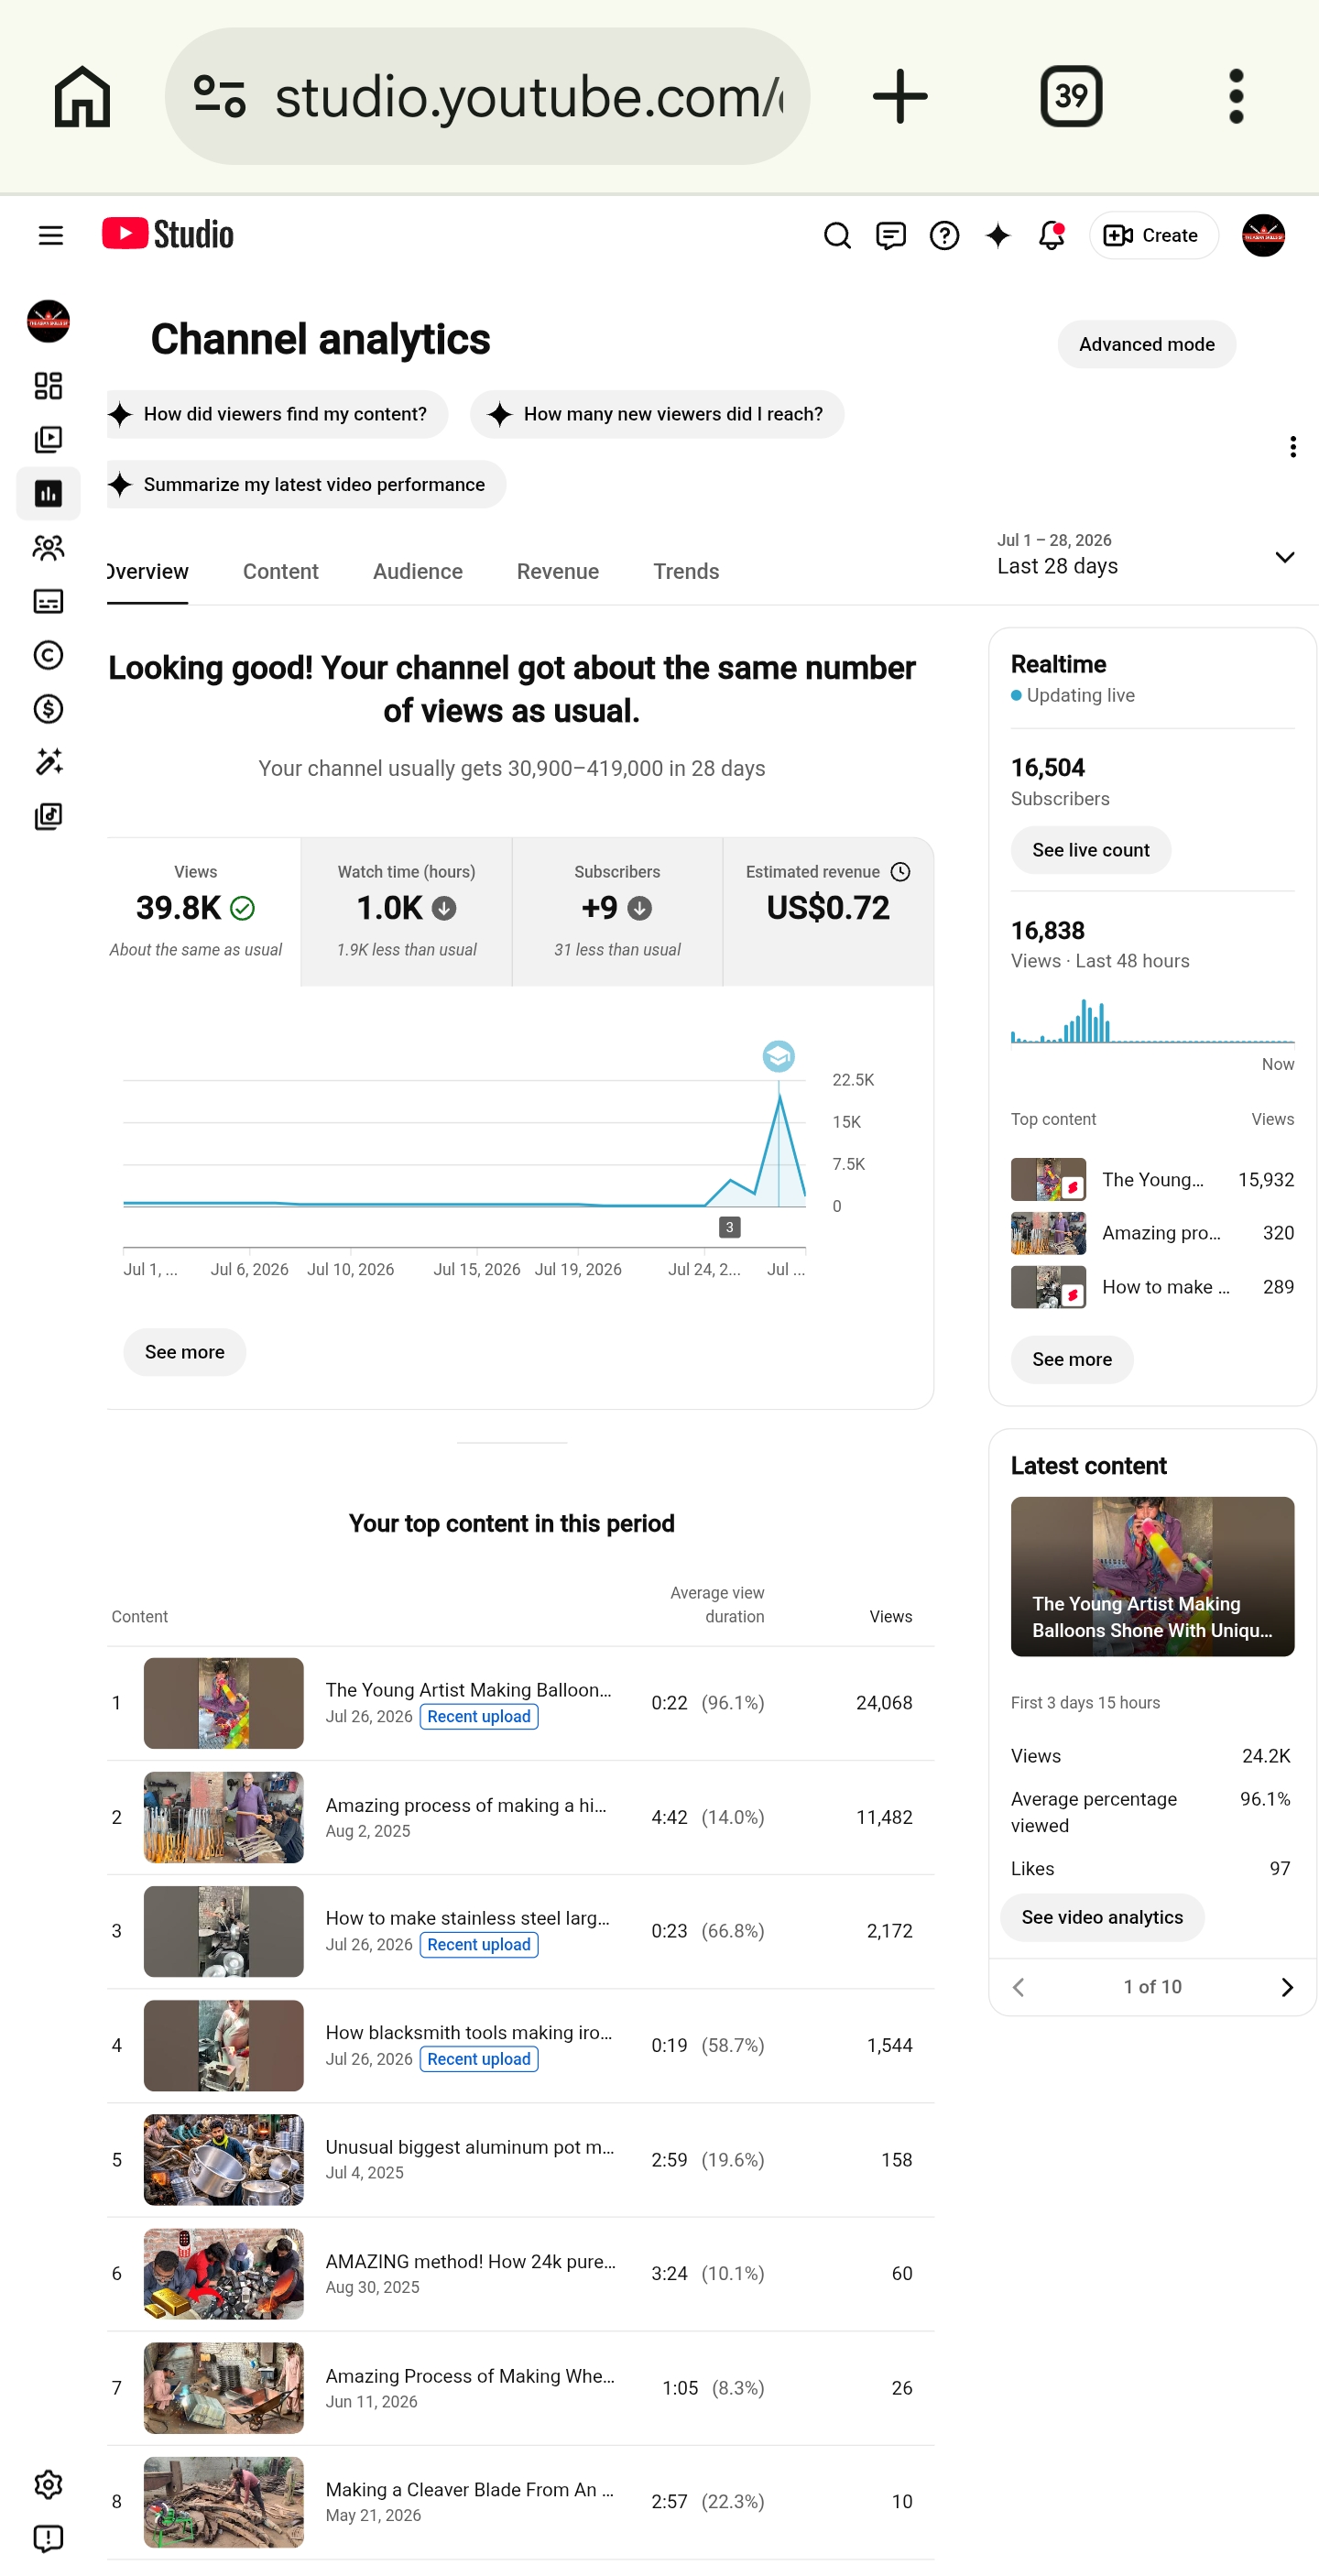Open Latest content video thumbnail
The height and width of the screenshot is (2576, 1319).
[x=1152, y=1576]
